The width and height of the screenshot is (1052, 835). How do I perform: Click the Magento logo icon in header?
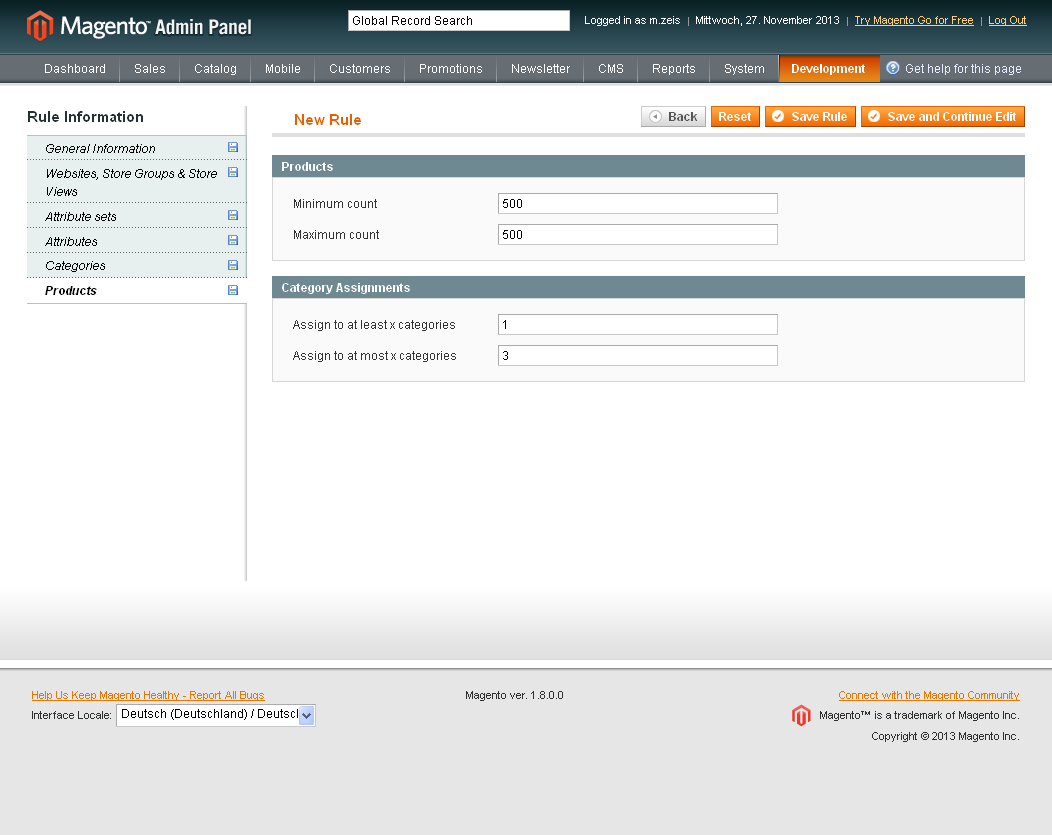click(40, 26)
